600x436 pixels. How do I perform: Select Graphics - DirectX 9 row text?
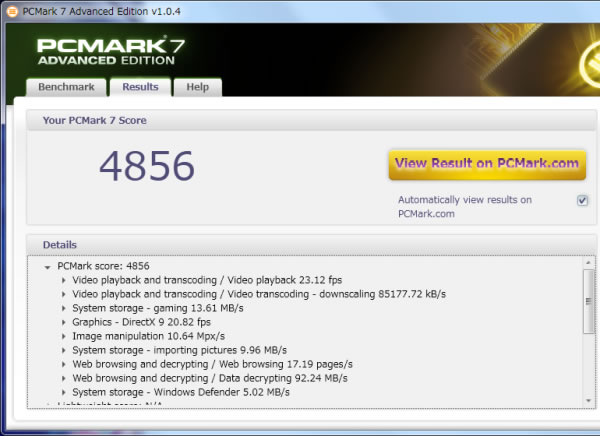tap(142, 322)
